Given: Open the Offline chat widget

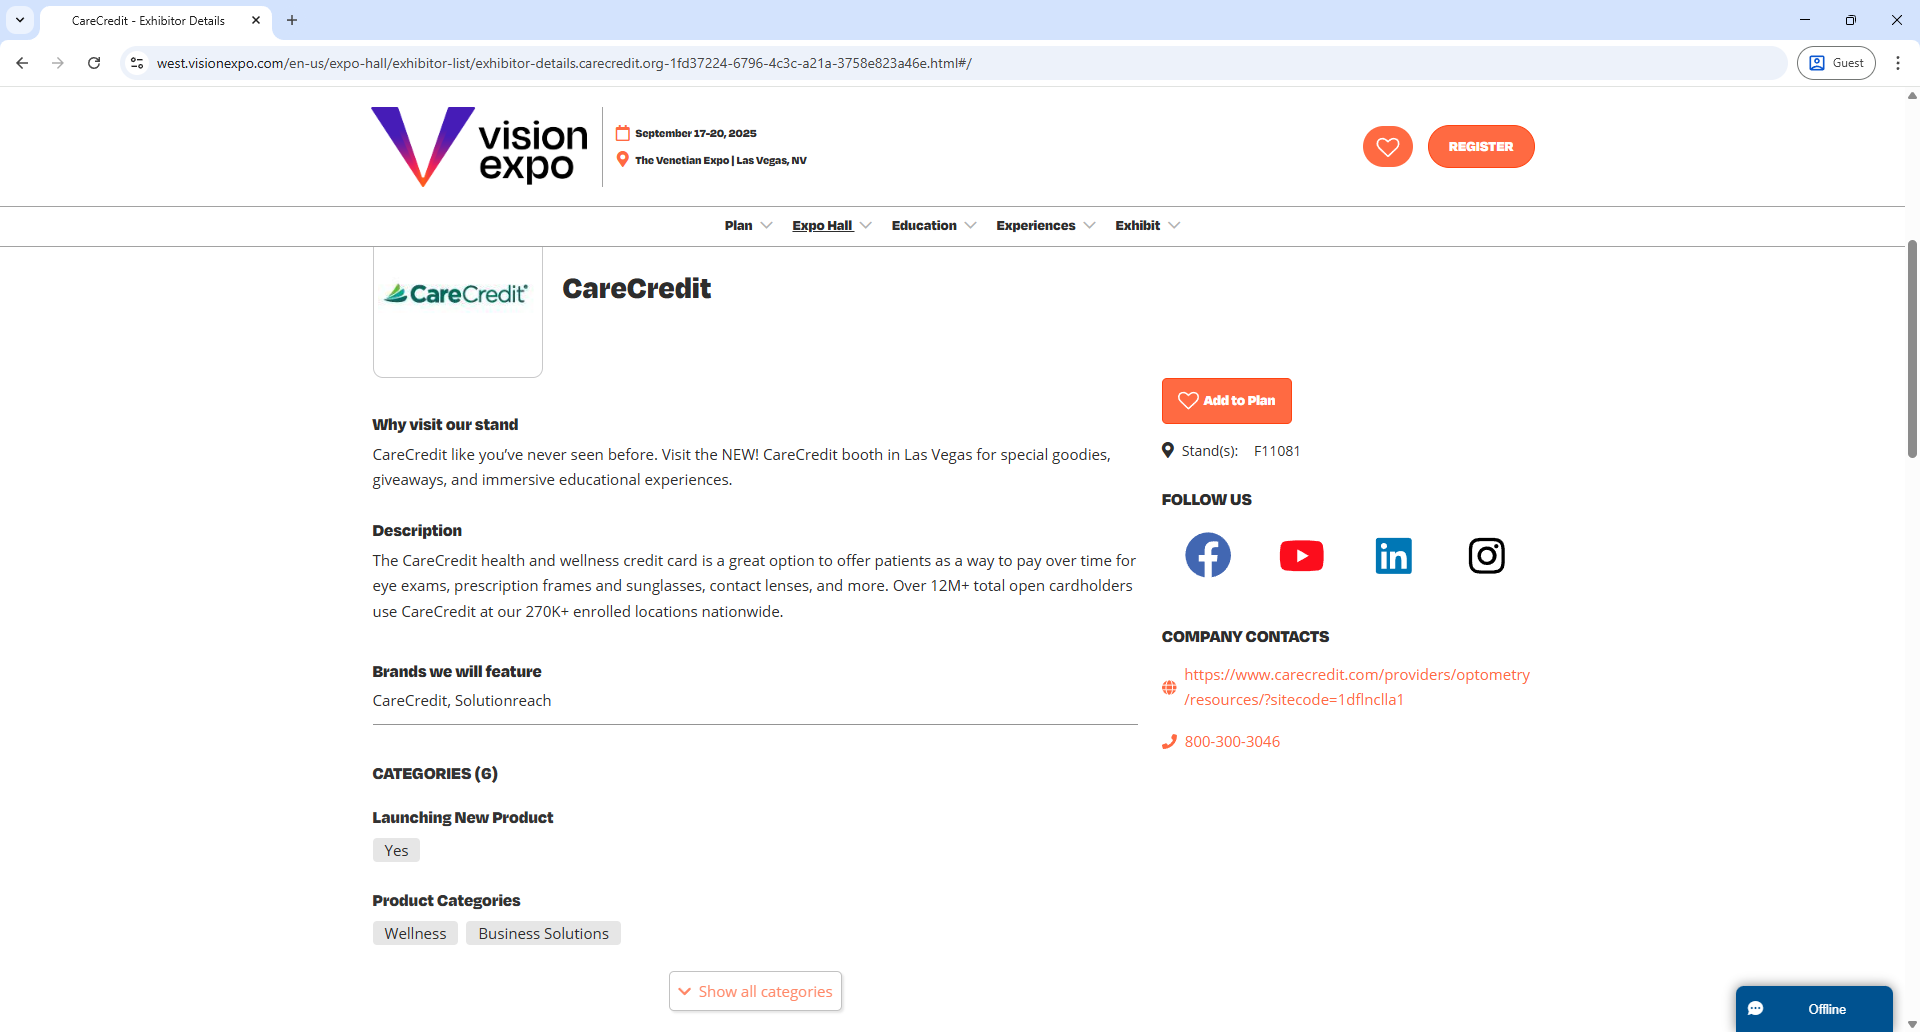Looking at the screenshot, I should click(x=1814, y=1009).
